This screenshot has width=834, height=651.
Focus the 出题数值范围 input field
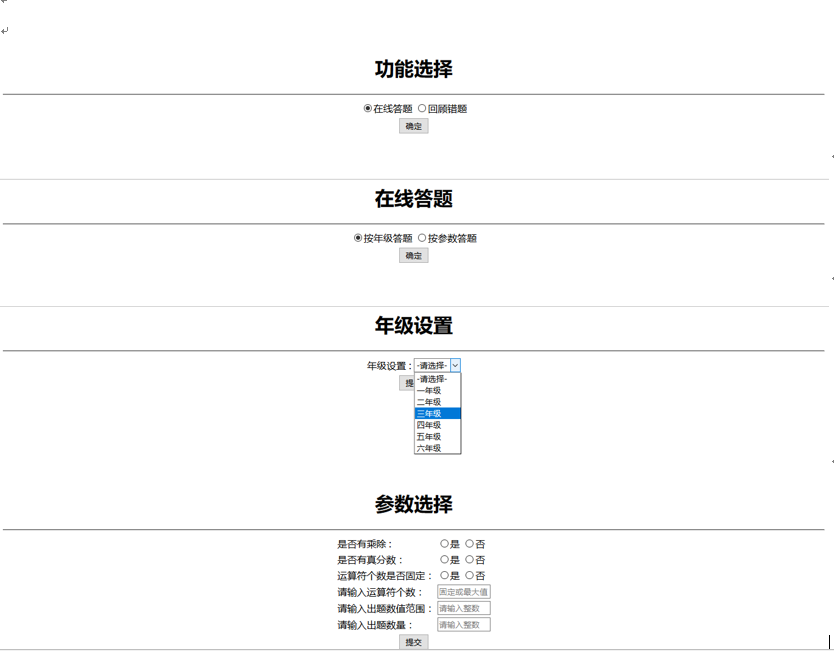464,608
